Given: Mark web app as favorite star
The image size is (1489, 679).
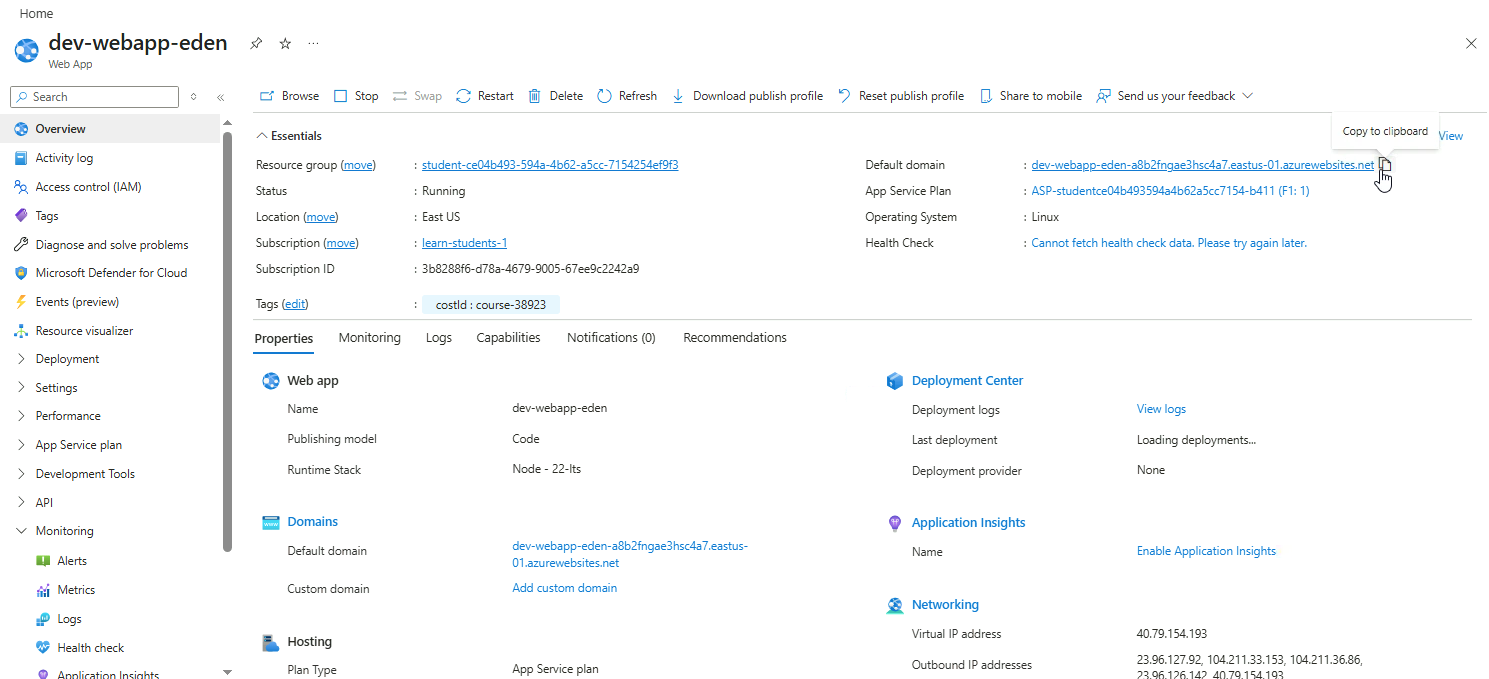Looking at the screenshot, I should coord(285,44).
